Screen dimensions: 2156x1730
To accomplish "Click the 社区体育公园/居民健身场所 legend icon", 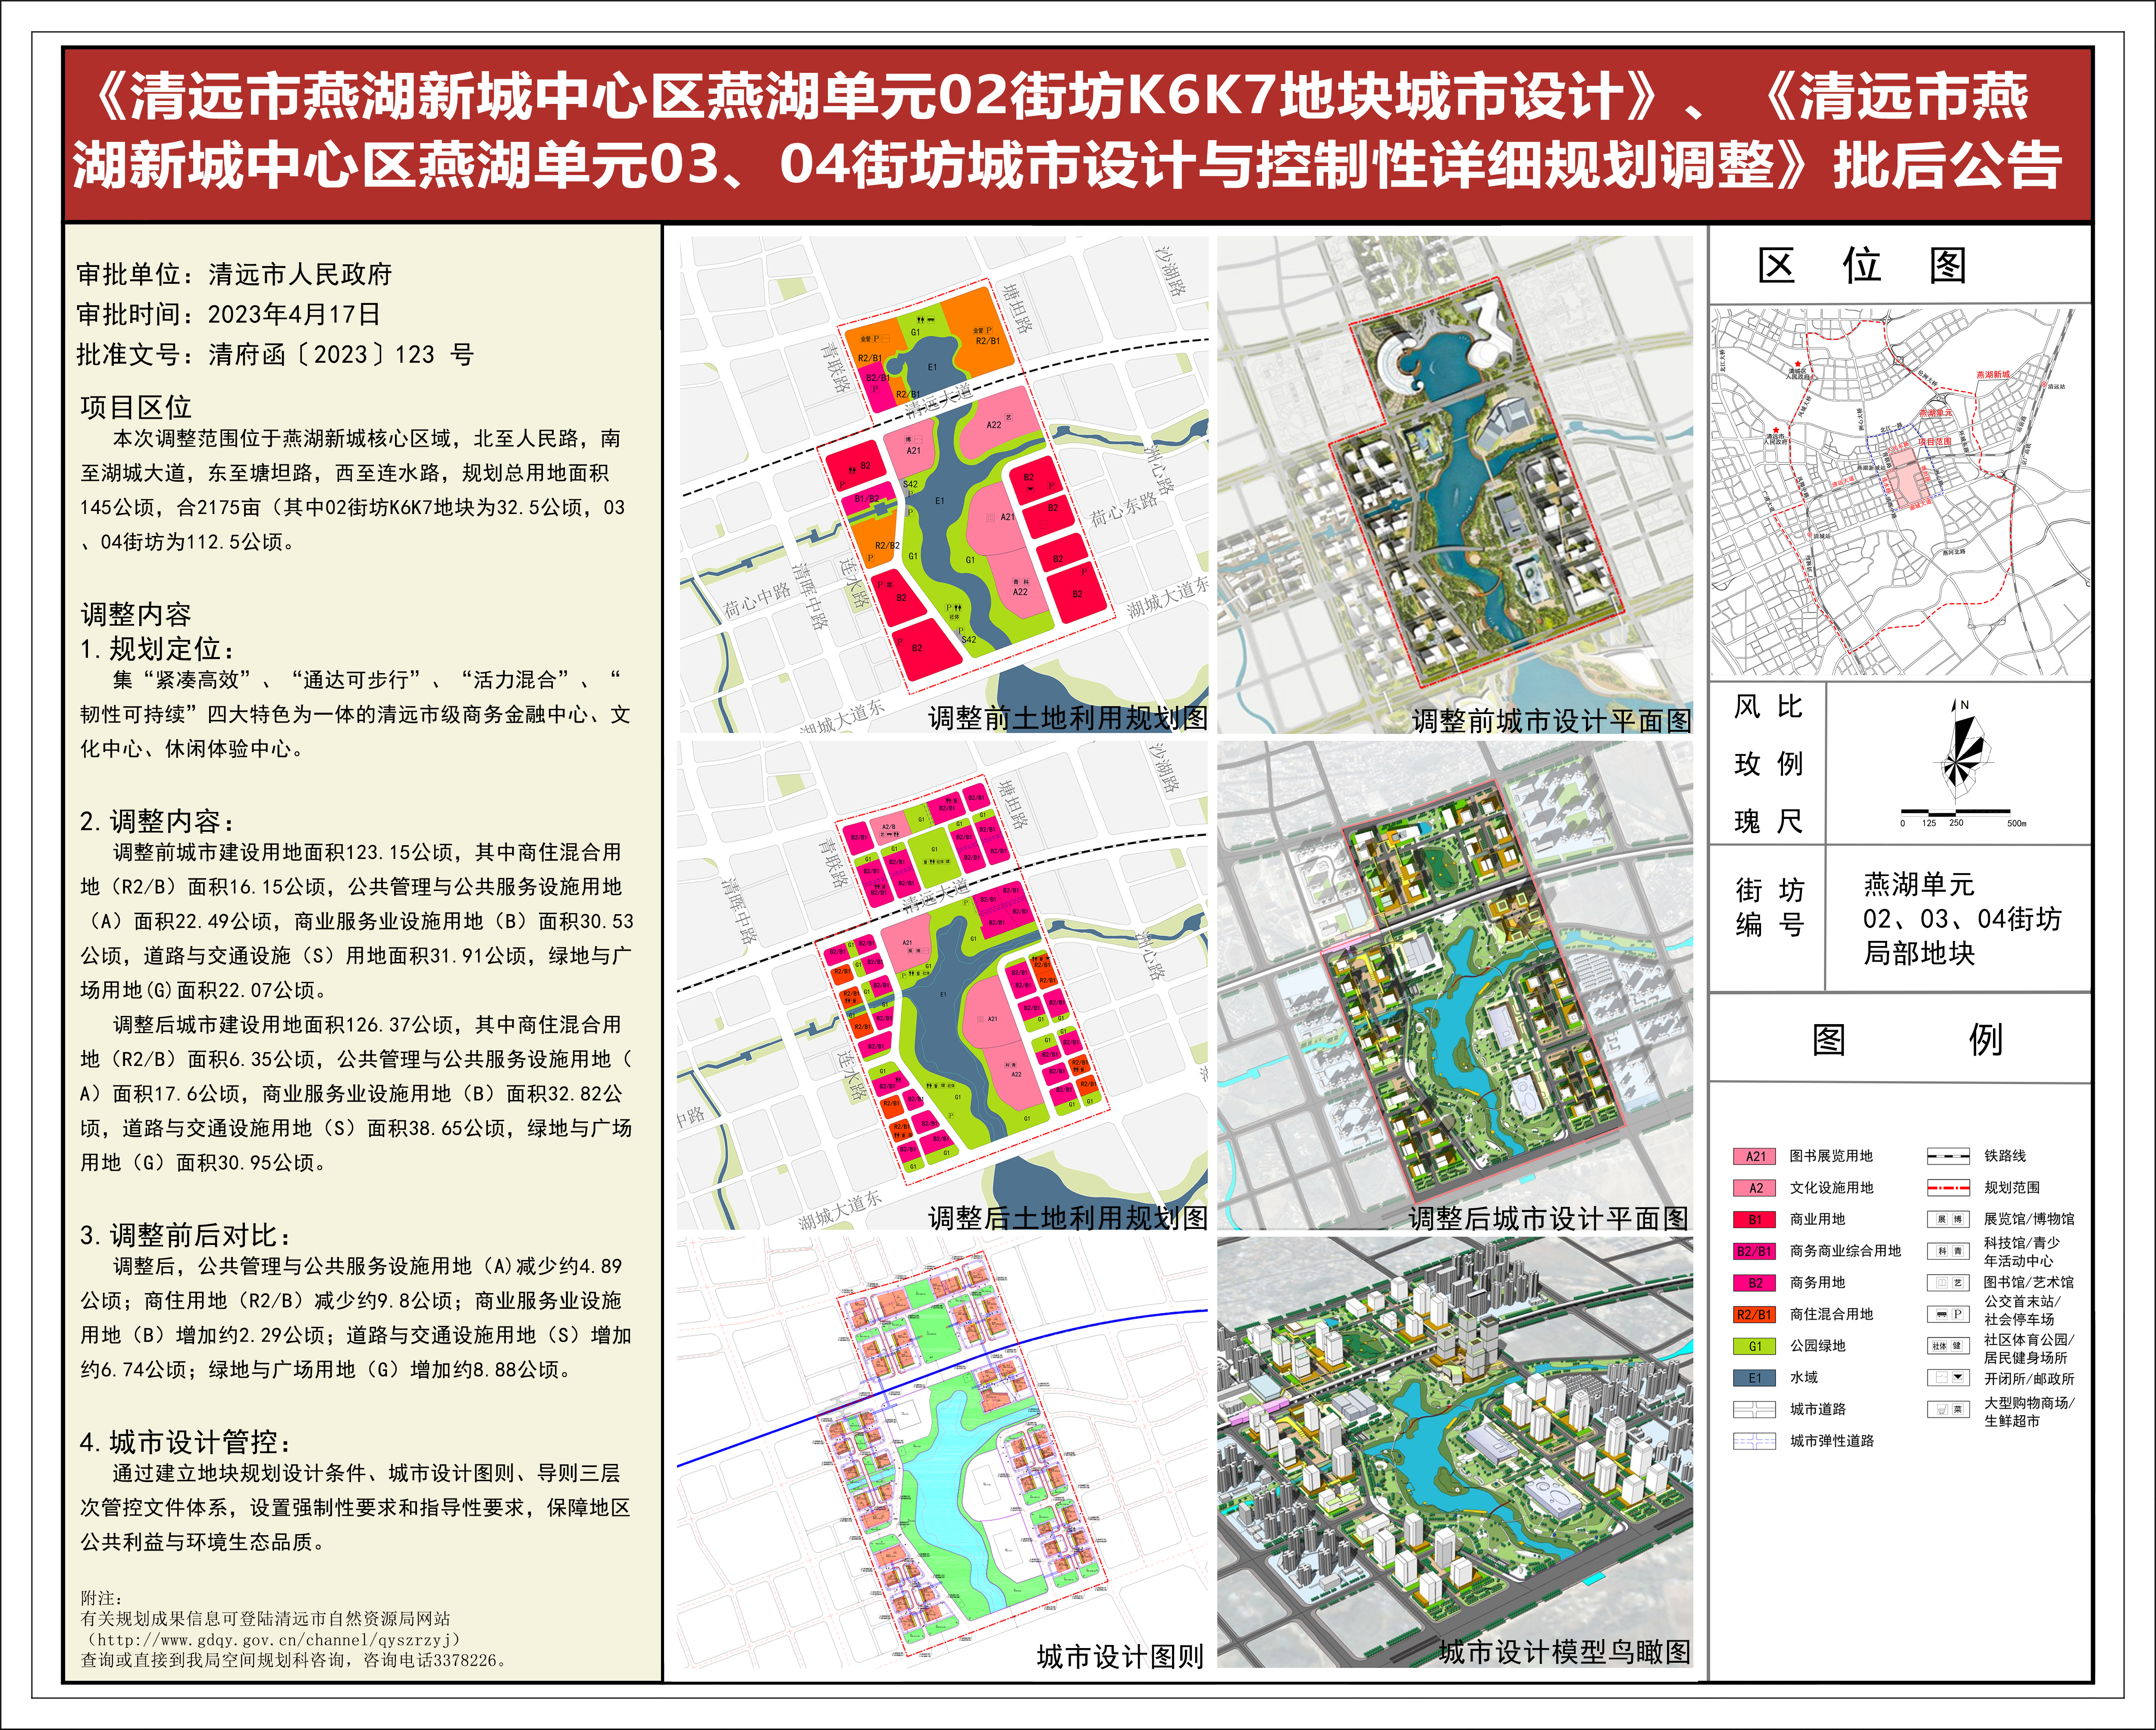I will [x=1948, y=1346].
